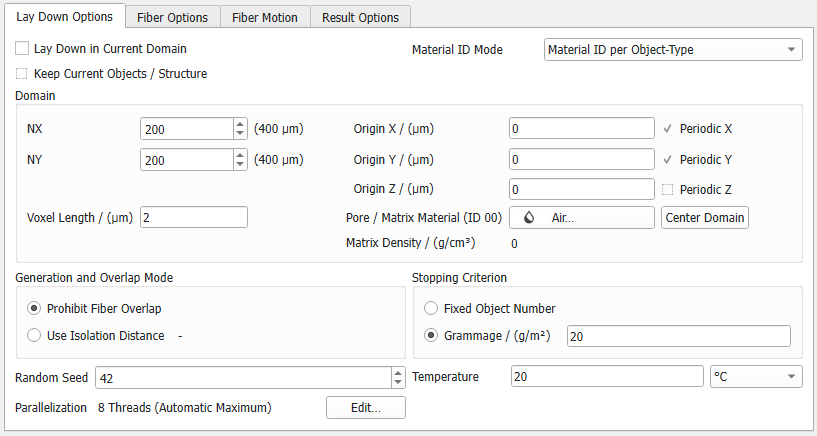Decrease the NX value with down arrow

(x=240, y=133)
